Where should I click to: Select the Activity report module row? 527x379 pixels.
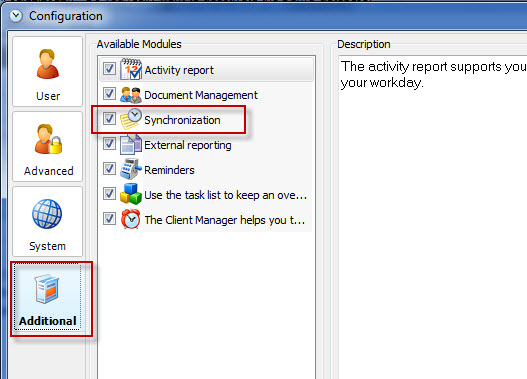(206, 70)
